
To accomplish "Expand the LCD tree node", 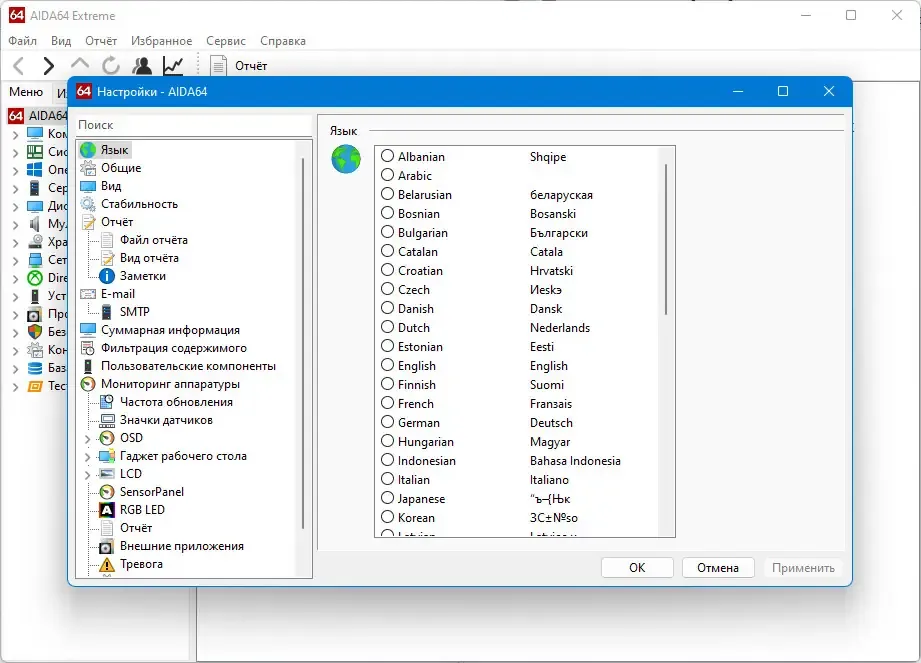I will 88,474.
